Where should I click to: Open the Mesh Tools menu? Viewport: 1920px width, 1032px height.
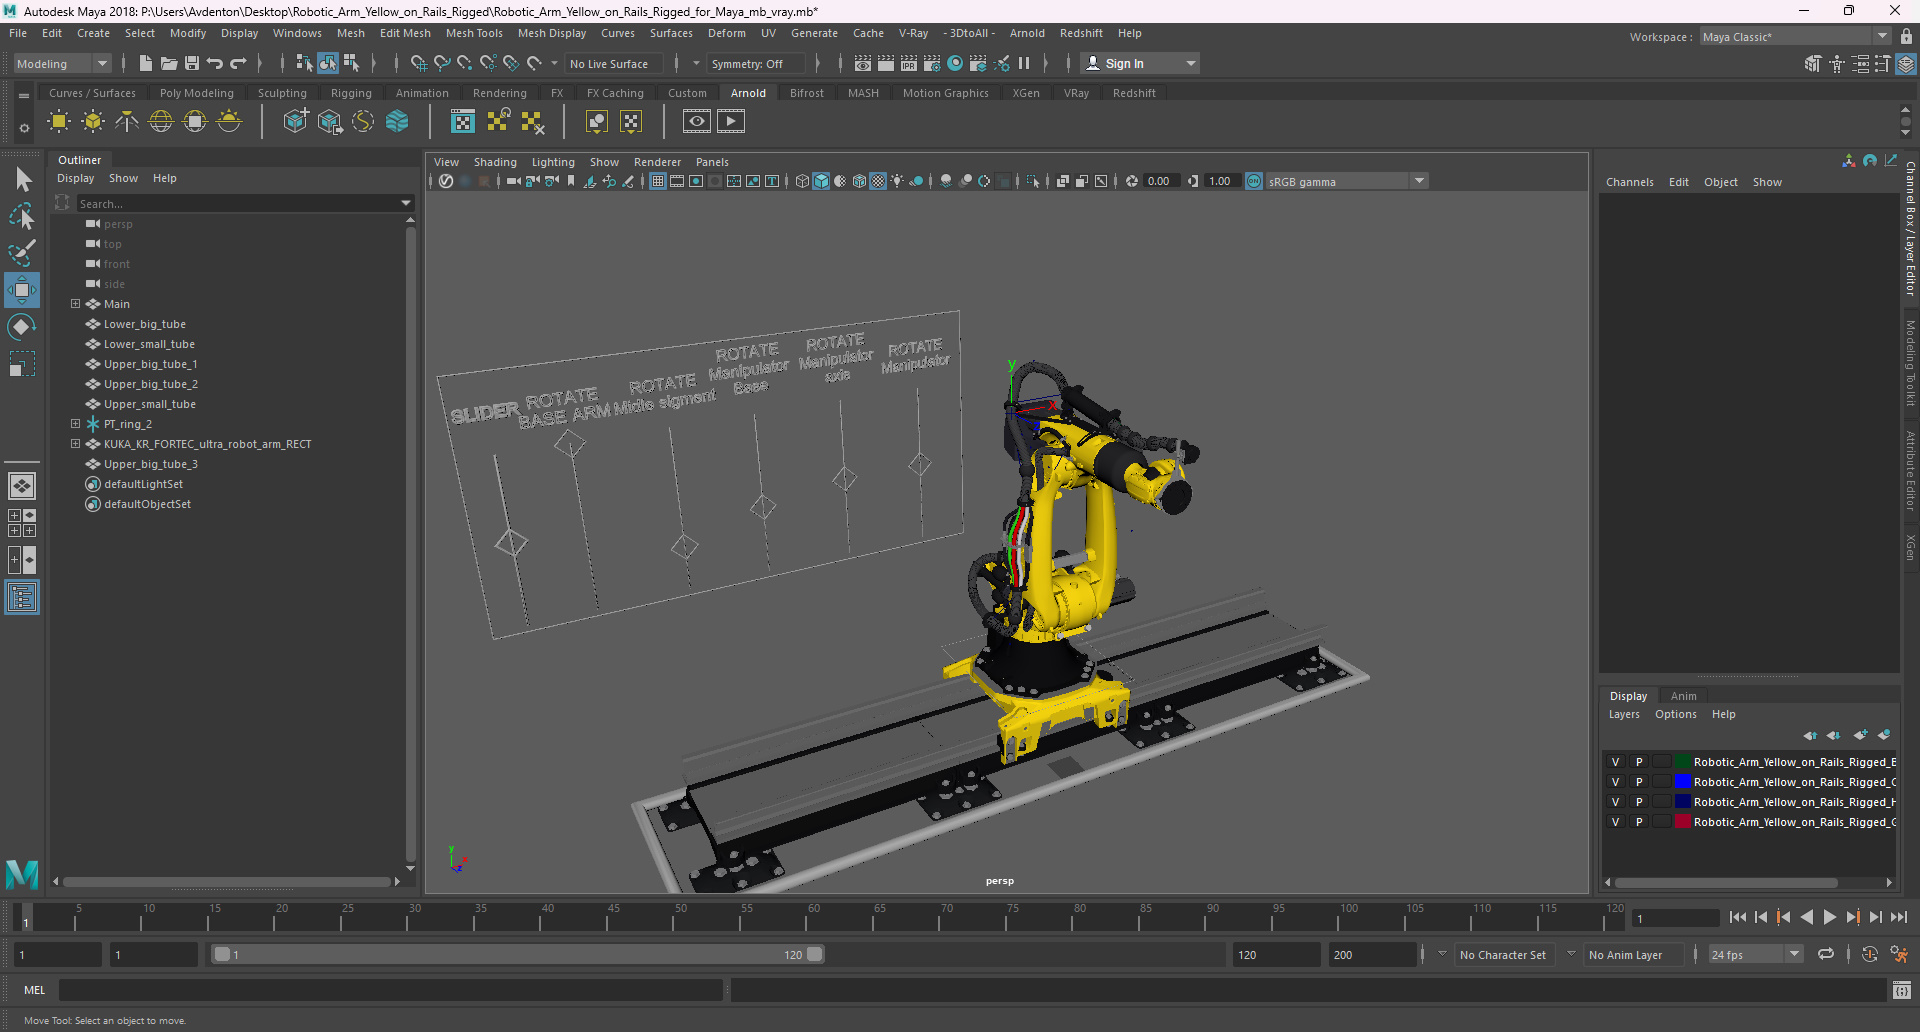(x=474, y=33)
